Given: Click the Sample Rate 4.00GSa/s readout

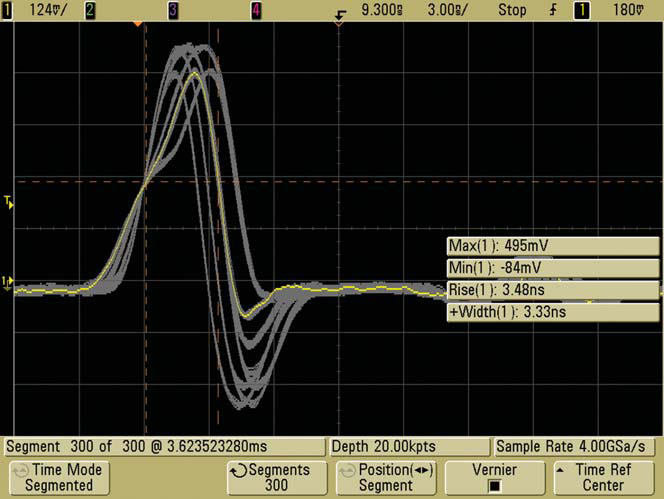Looking at the screenshot, I should (x=576, y=445).
